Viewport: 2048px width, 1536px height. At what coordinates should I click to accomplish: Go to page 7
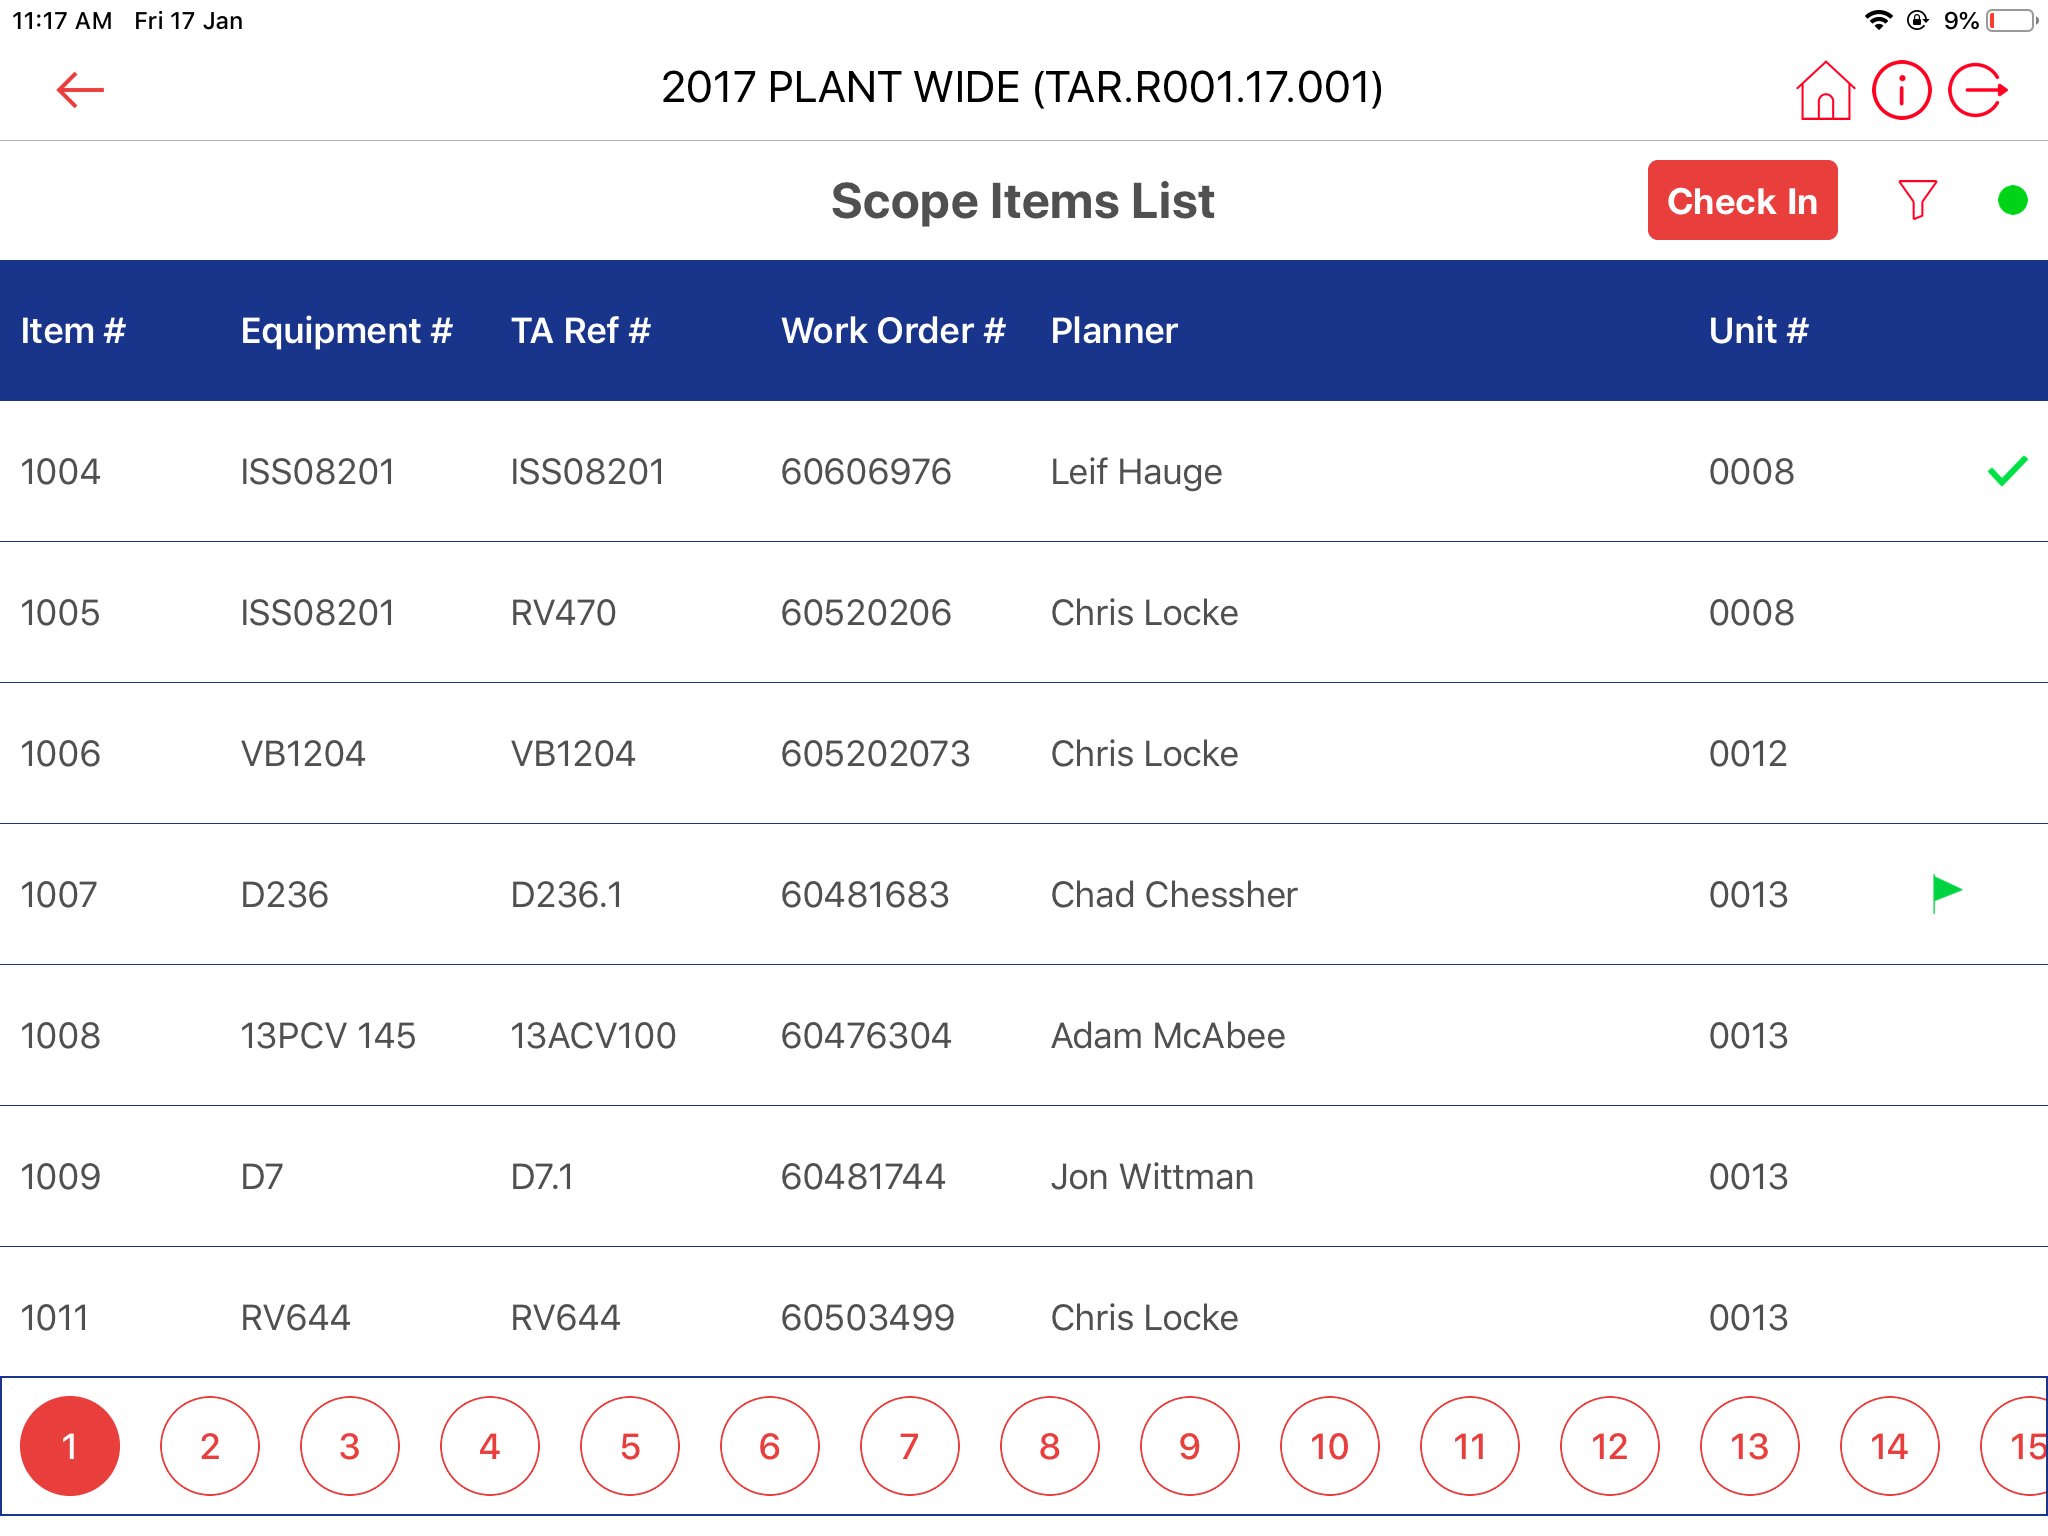click(x=909, y=1446)
